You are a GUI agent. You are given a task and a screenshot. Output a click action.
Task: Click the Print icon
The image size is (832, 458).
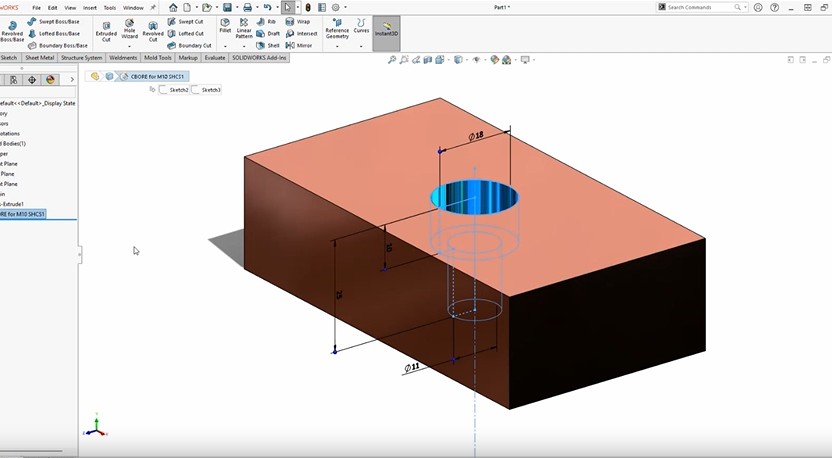click(x=247, y=7)
